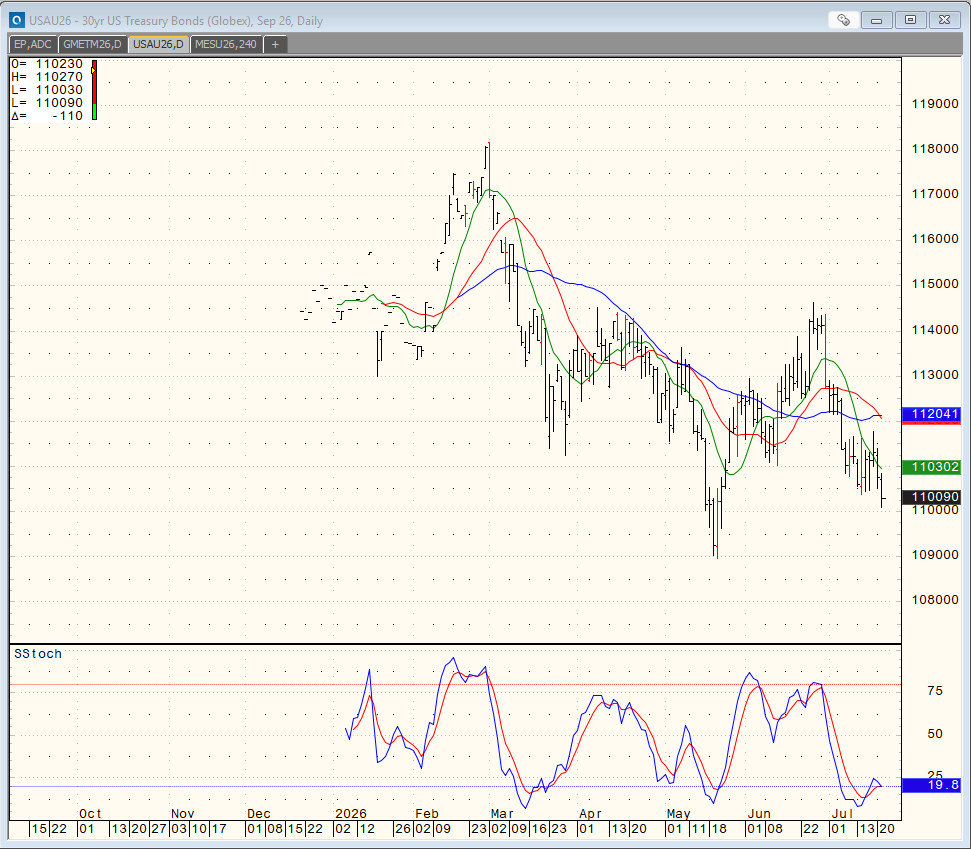Click the Mar month label on time axis
Image resolution: width=971 pixels, height=849 pixels.
click(x=502, y=814)
